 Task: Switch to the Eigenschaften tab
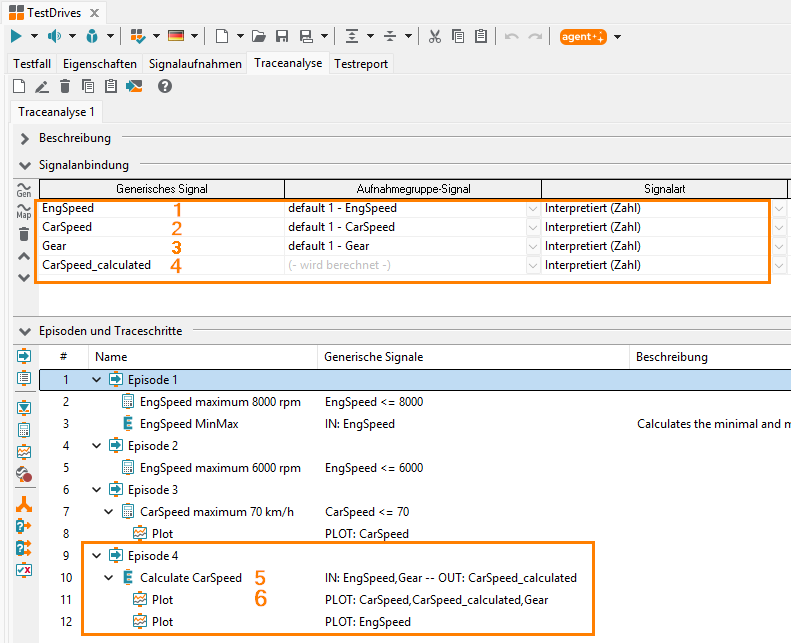tap(99, 64)
